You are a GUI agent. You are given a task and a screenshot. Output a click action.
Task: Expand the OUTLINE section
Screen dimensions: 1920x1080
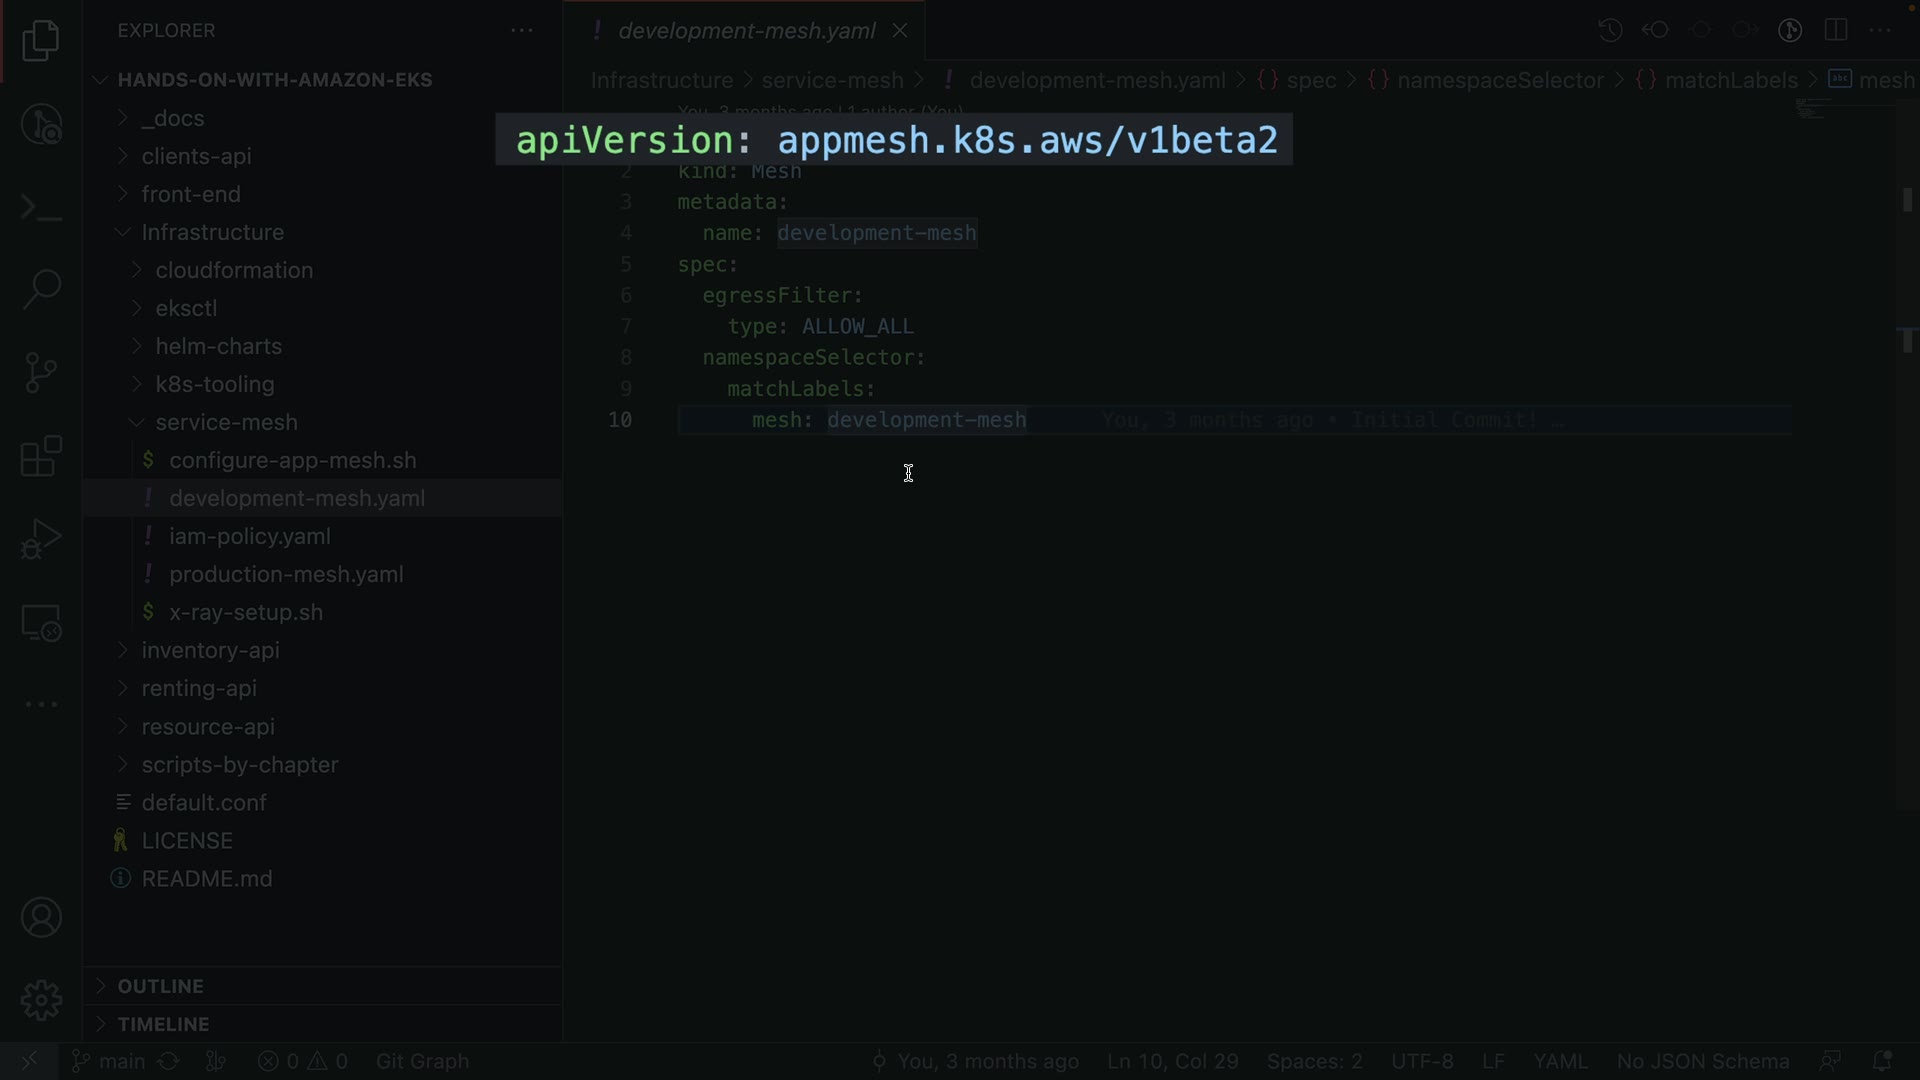pyautogui.click(x=160, y=986)
